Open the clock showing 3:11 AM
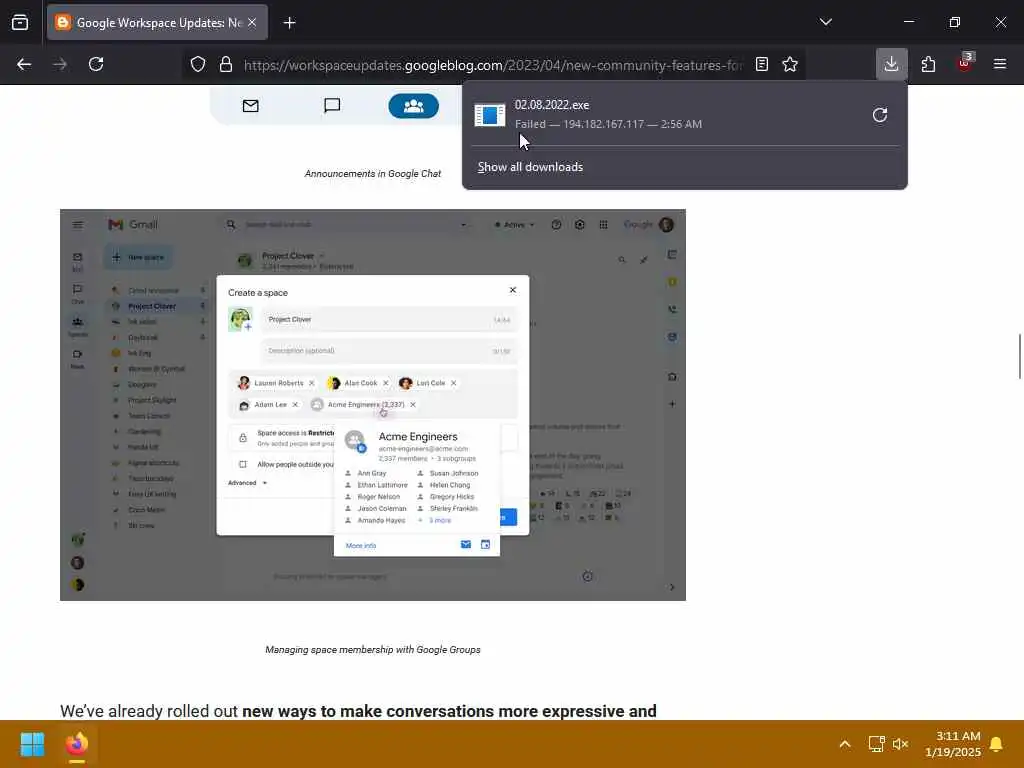Image resolution: width=1024 pixels, height=768 pixels. coord(953,744)
